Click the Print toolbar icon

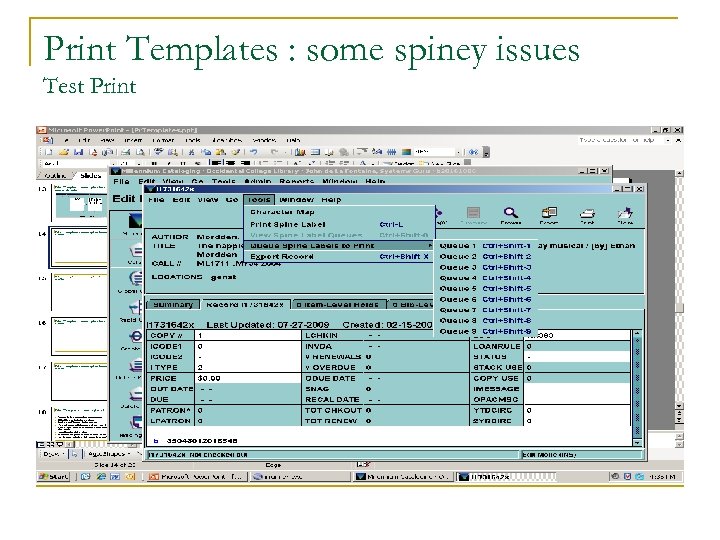point(587,215)
